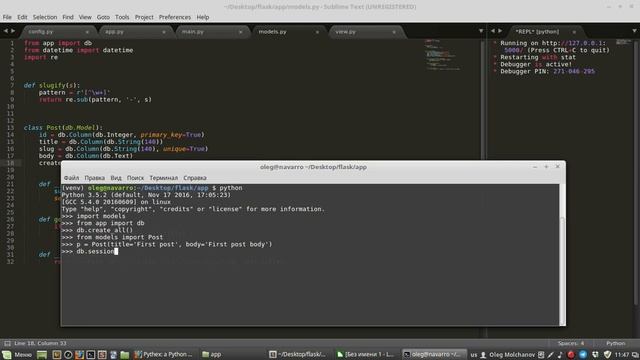This screenshot has height=360, width=640.
Task: Open the terminal 'Вид' menu
Action: (116, 178)
